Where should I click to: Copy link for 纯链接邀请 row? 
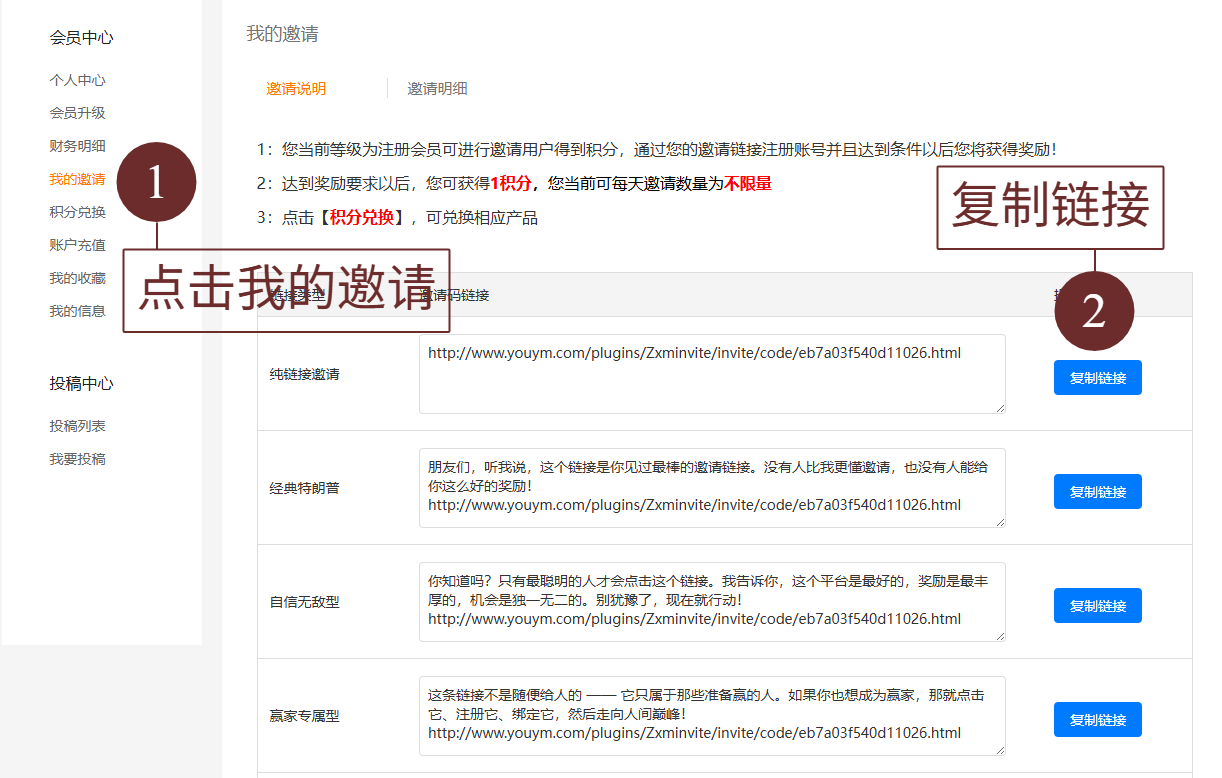click(x=1098, y=378)
